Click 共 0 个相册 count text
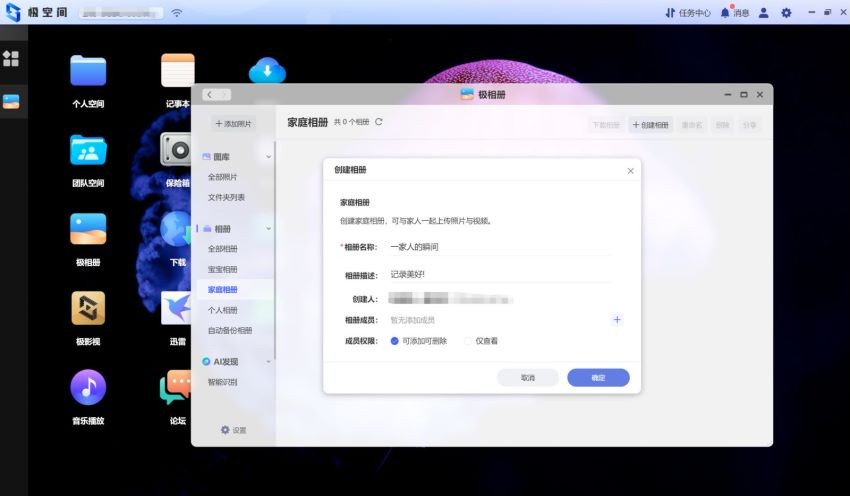 pos(351,122)
